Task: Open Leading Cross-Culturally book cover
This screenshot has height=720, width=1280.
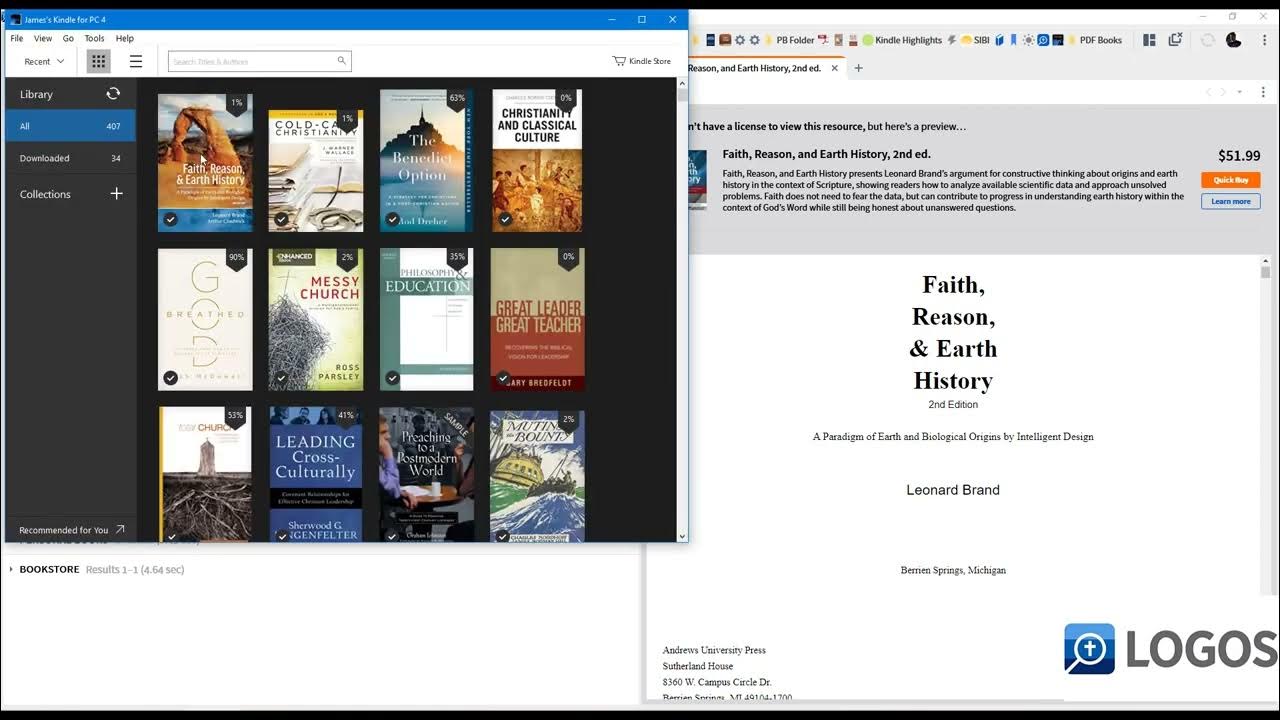Action: click(316, 474)
